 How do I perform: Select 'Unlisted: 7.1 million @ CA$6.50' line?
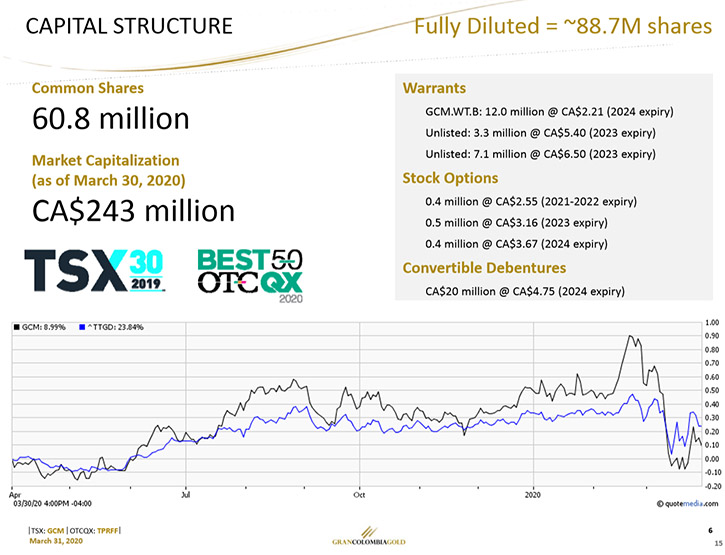pyautogui.click(x=541, y=154)
